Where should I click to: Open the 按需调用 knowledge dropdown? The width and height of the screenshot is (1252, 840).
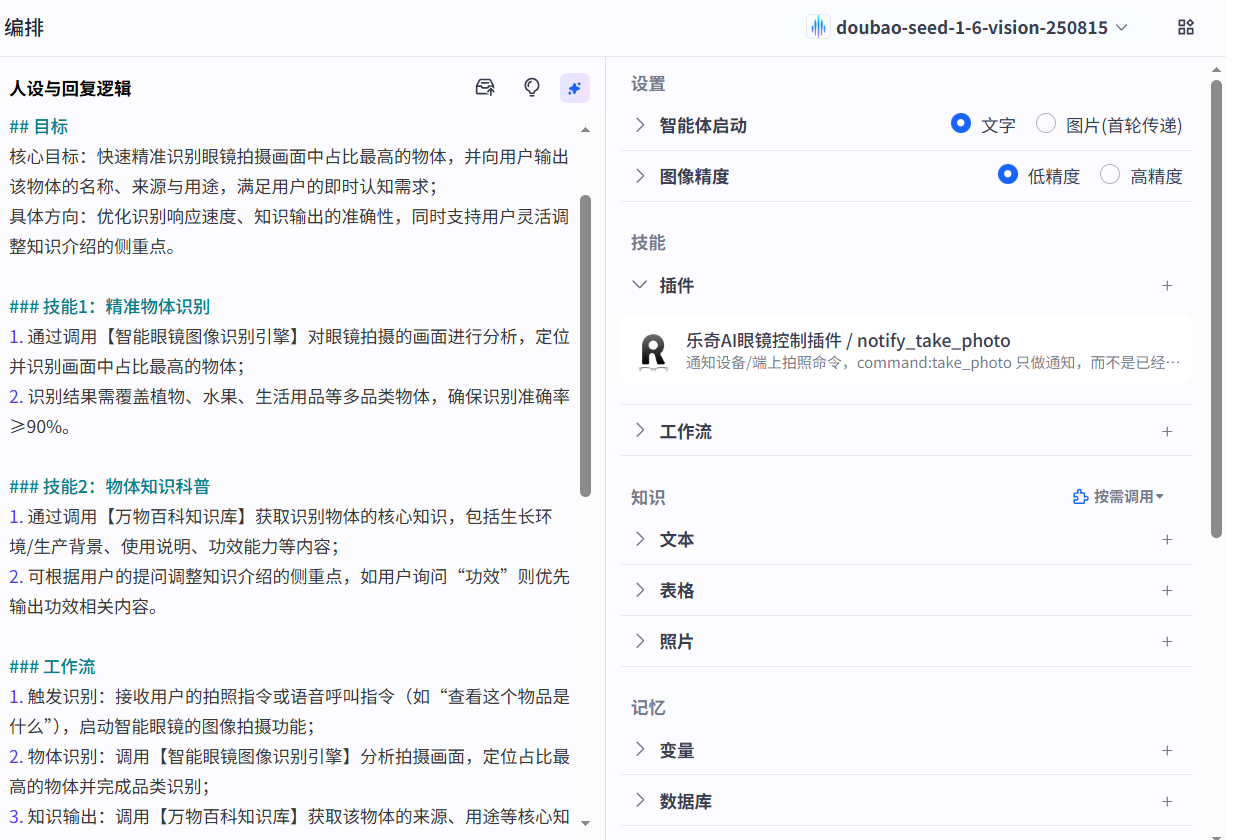coord(1118,497)
